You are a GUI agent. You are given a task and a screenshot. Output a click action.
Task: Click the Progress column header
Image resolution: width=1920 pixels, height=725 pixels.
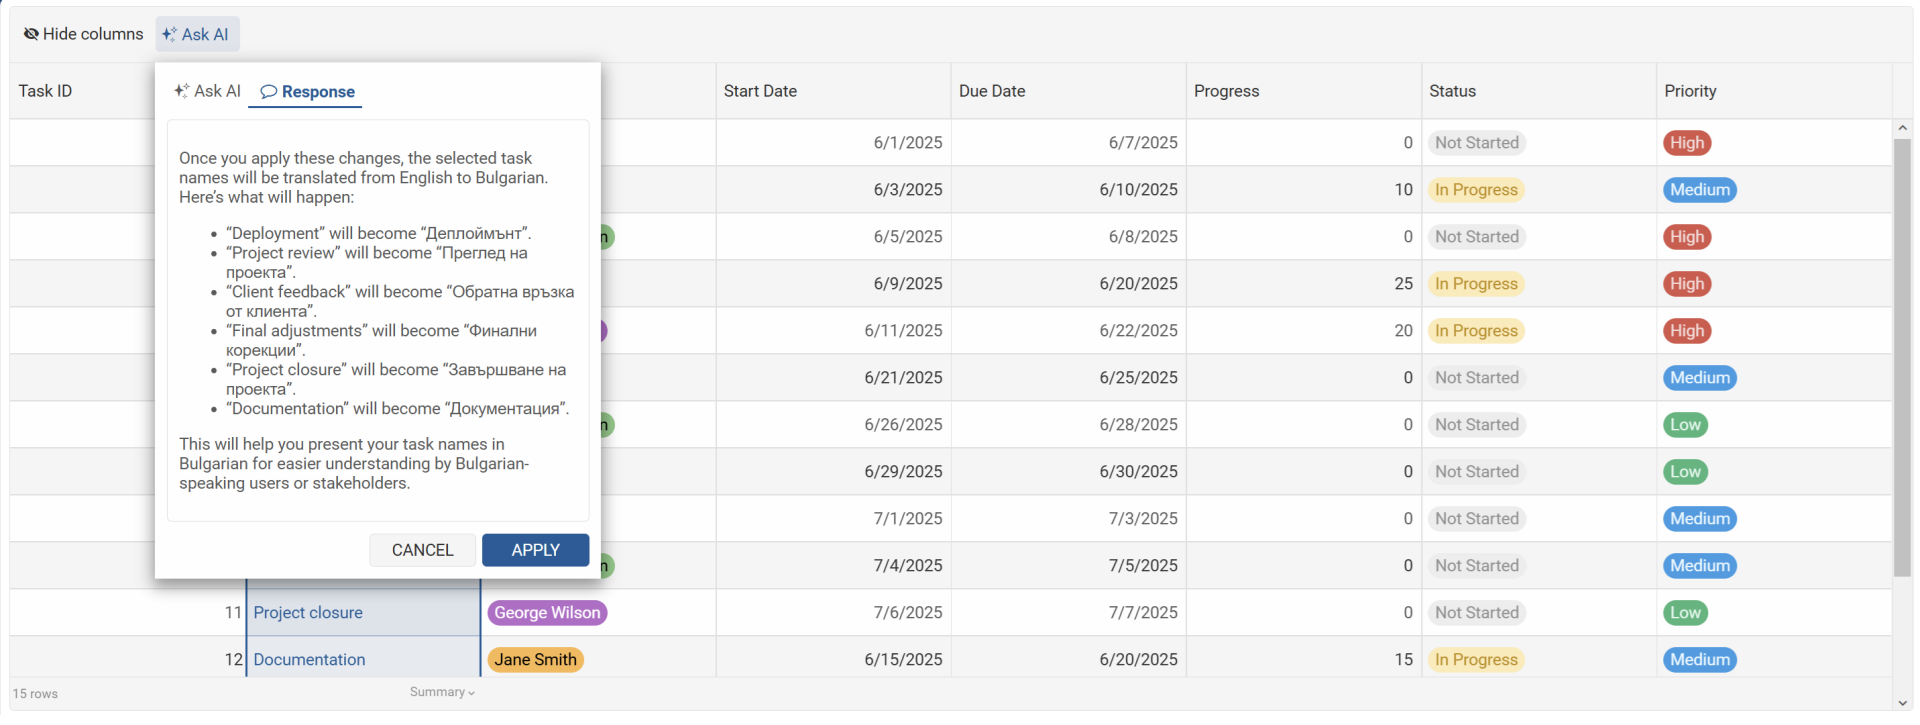click(x=1226, y=91)
